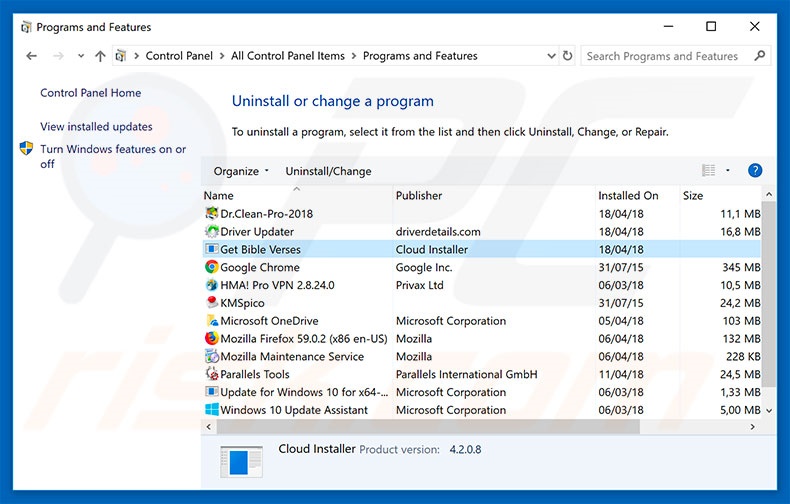The image size is (790, 504).
Task: Click the Windows shield icon beside features link
Action: pyautogui.click(x=26, y=148)
